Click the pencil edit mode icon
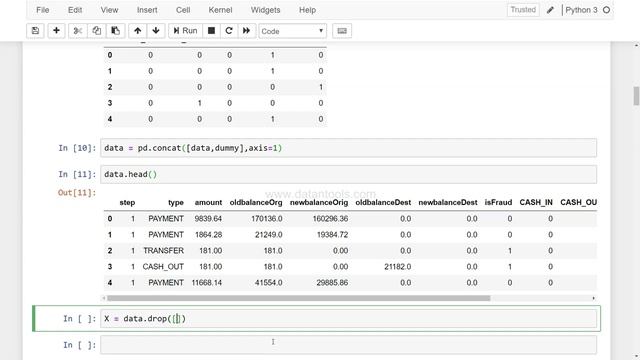The height and width of the screenshot is (360, 640). (x=550, y=10)
